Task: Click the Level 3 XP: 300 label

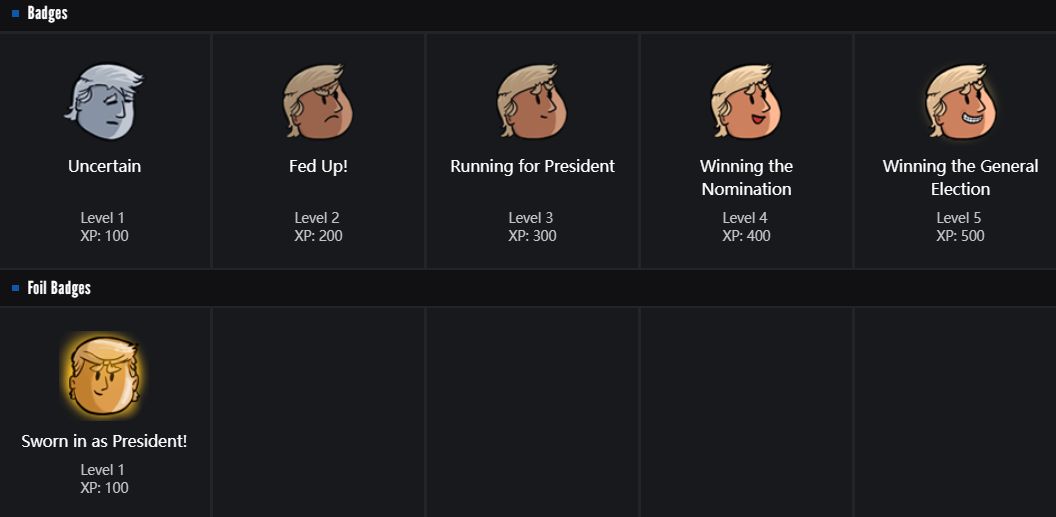Action: pyautogui.click(x=532, y=227)
